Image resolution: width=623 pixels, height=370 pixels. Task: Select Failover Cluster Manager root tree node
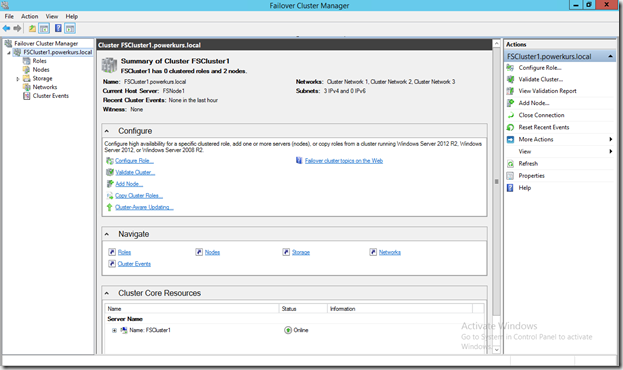coord(46,43)
